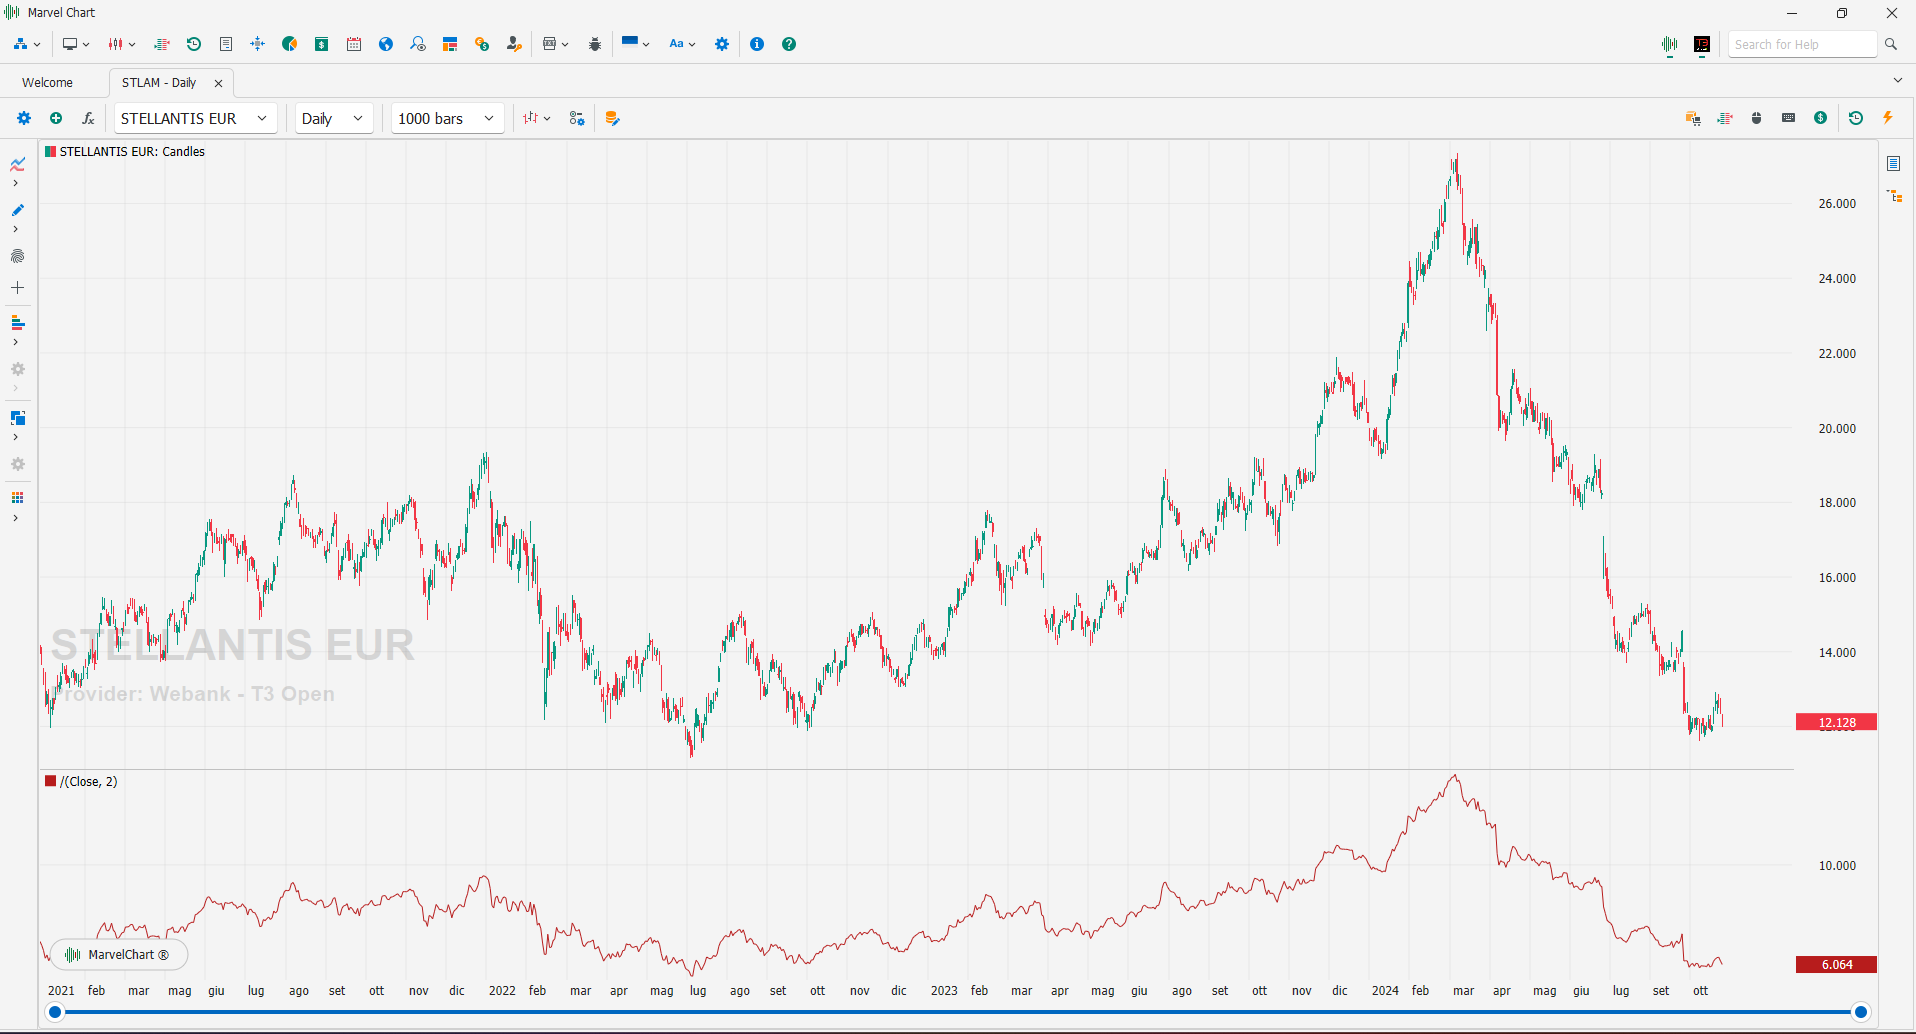This screenshot has width=1916, height=1034.
Task: Open the user key account icon
Action: coord(514,44)
